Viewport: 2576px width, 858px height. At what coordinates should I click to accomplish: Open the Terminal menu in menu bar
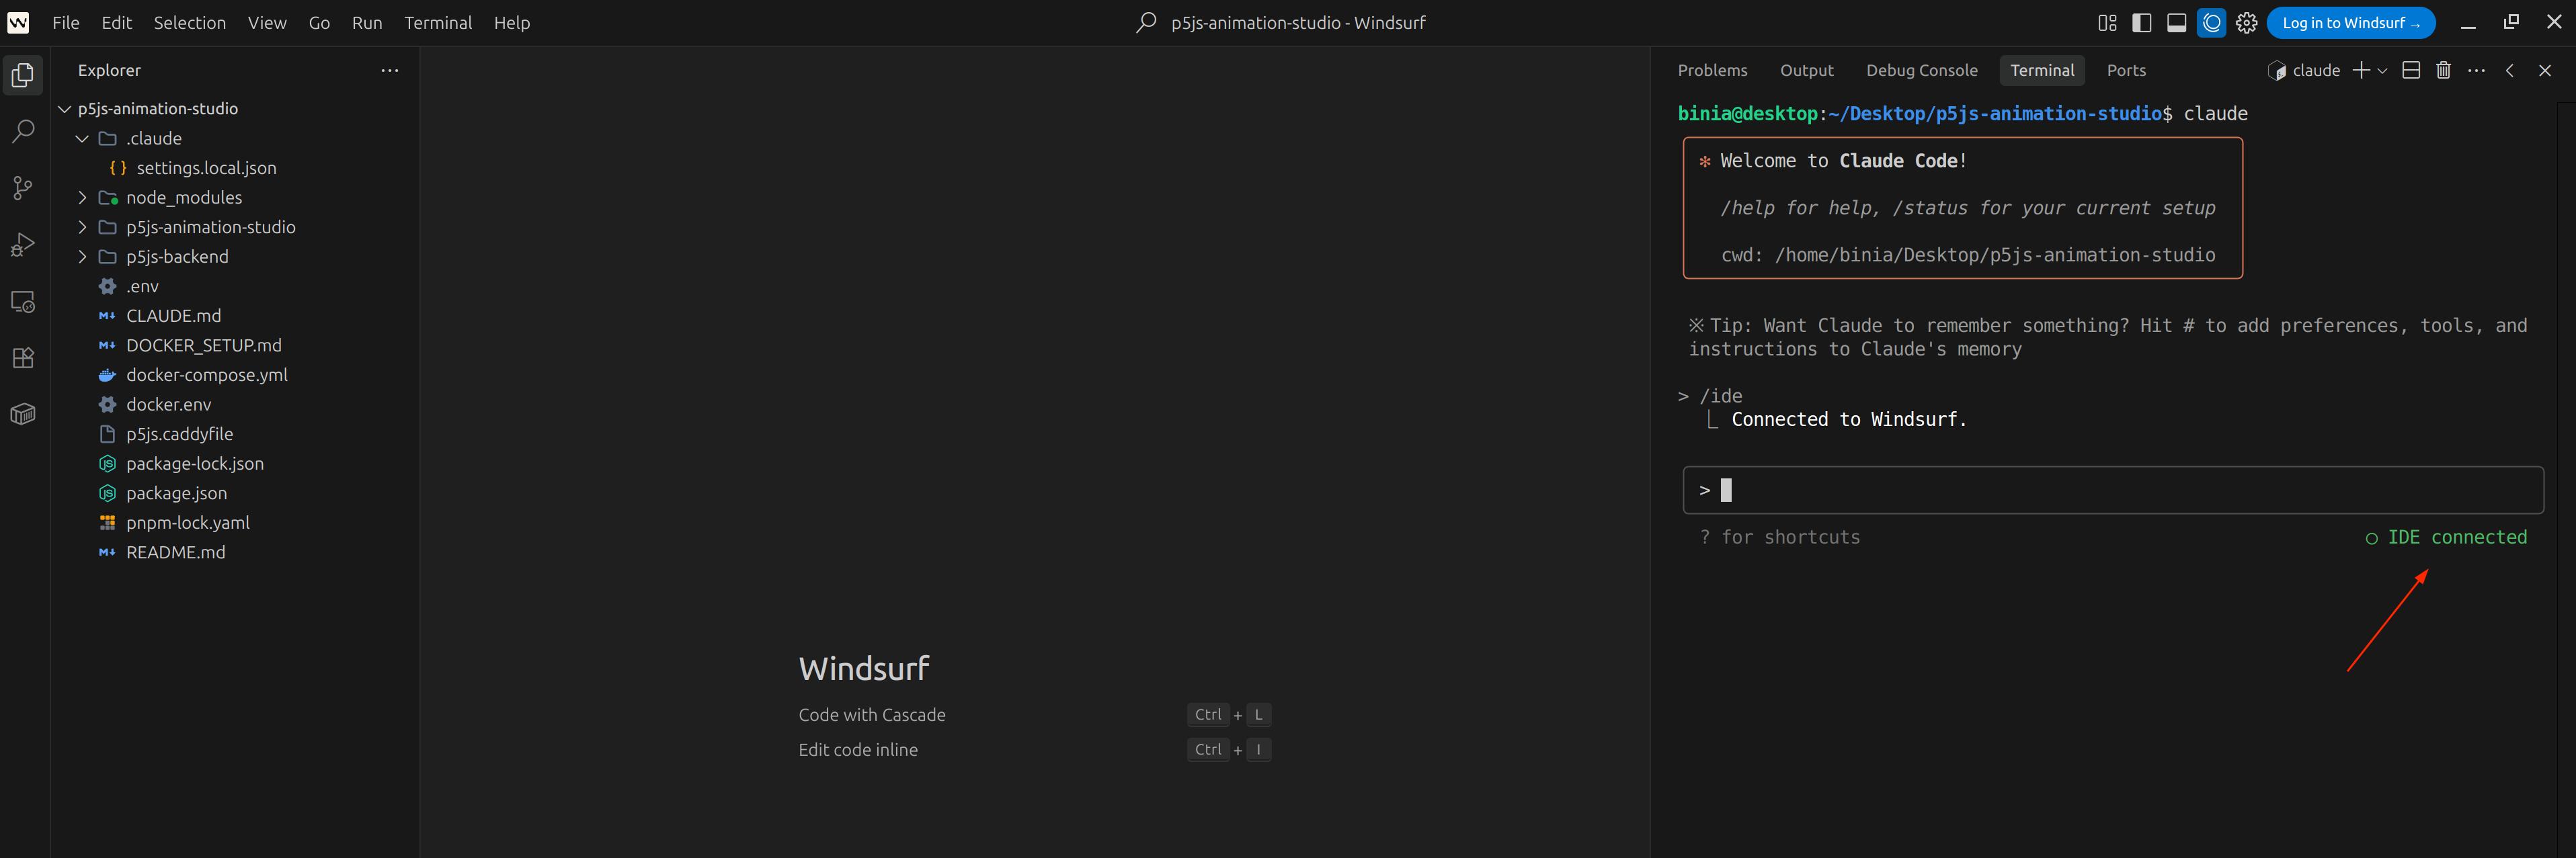point(437,23)
